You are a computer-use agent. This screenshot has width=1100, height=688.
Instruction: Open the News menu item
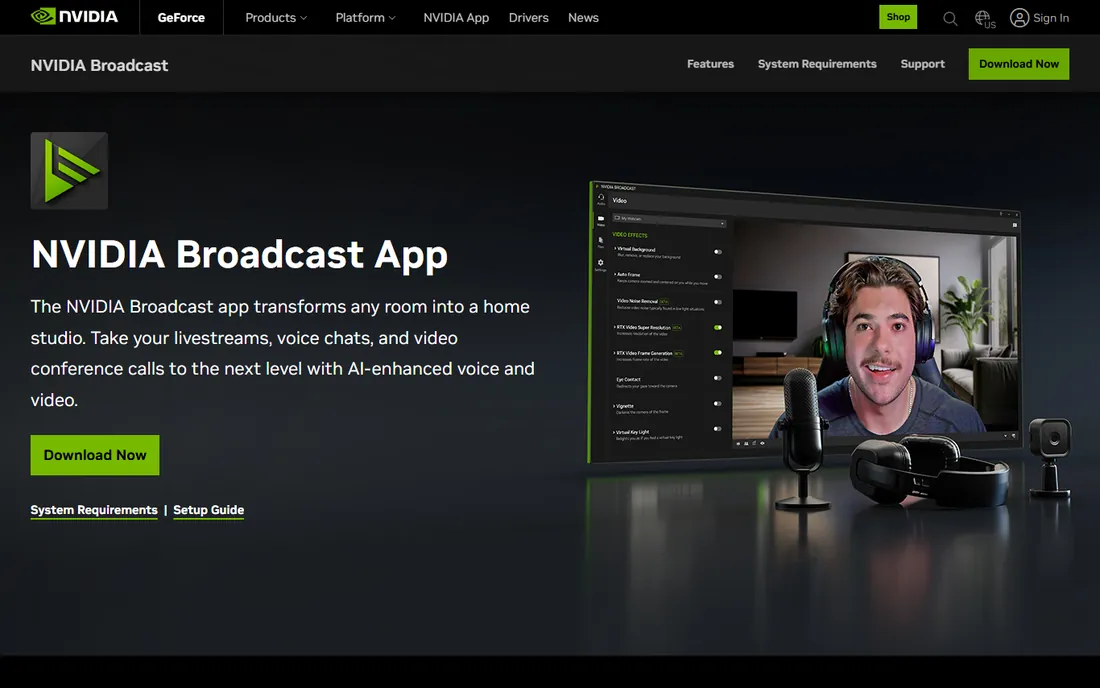pyautogui.click(x=583, y=18)
